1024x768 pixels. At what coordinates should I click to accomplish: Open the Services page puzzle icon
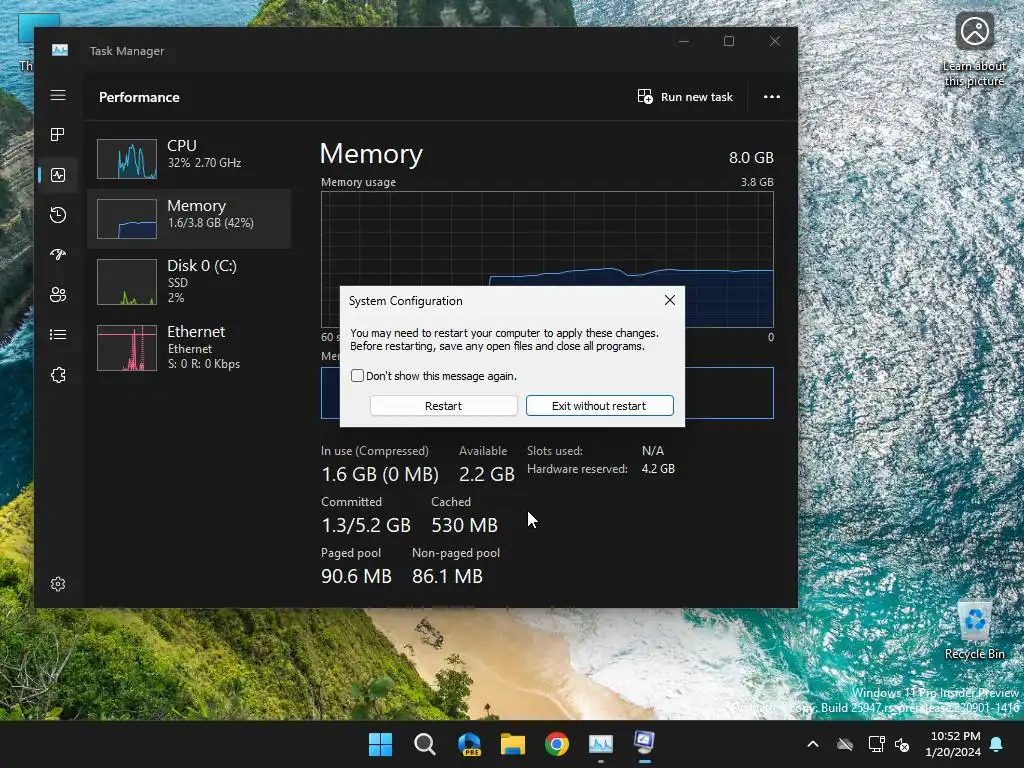coord(58,375)
